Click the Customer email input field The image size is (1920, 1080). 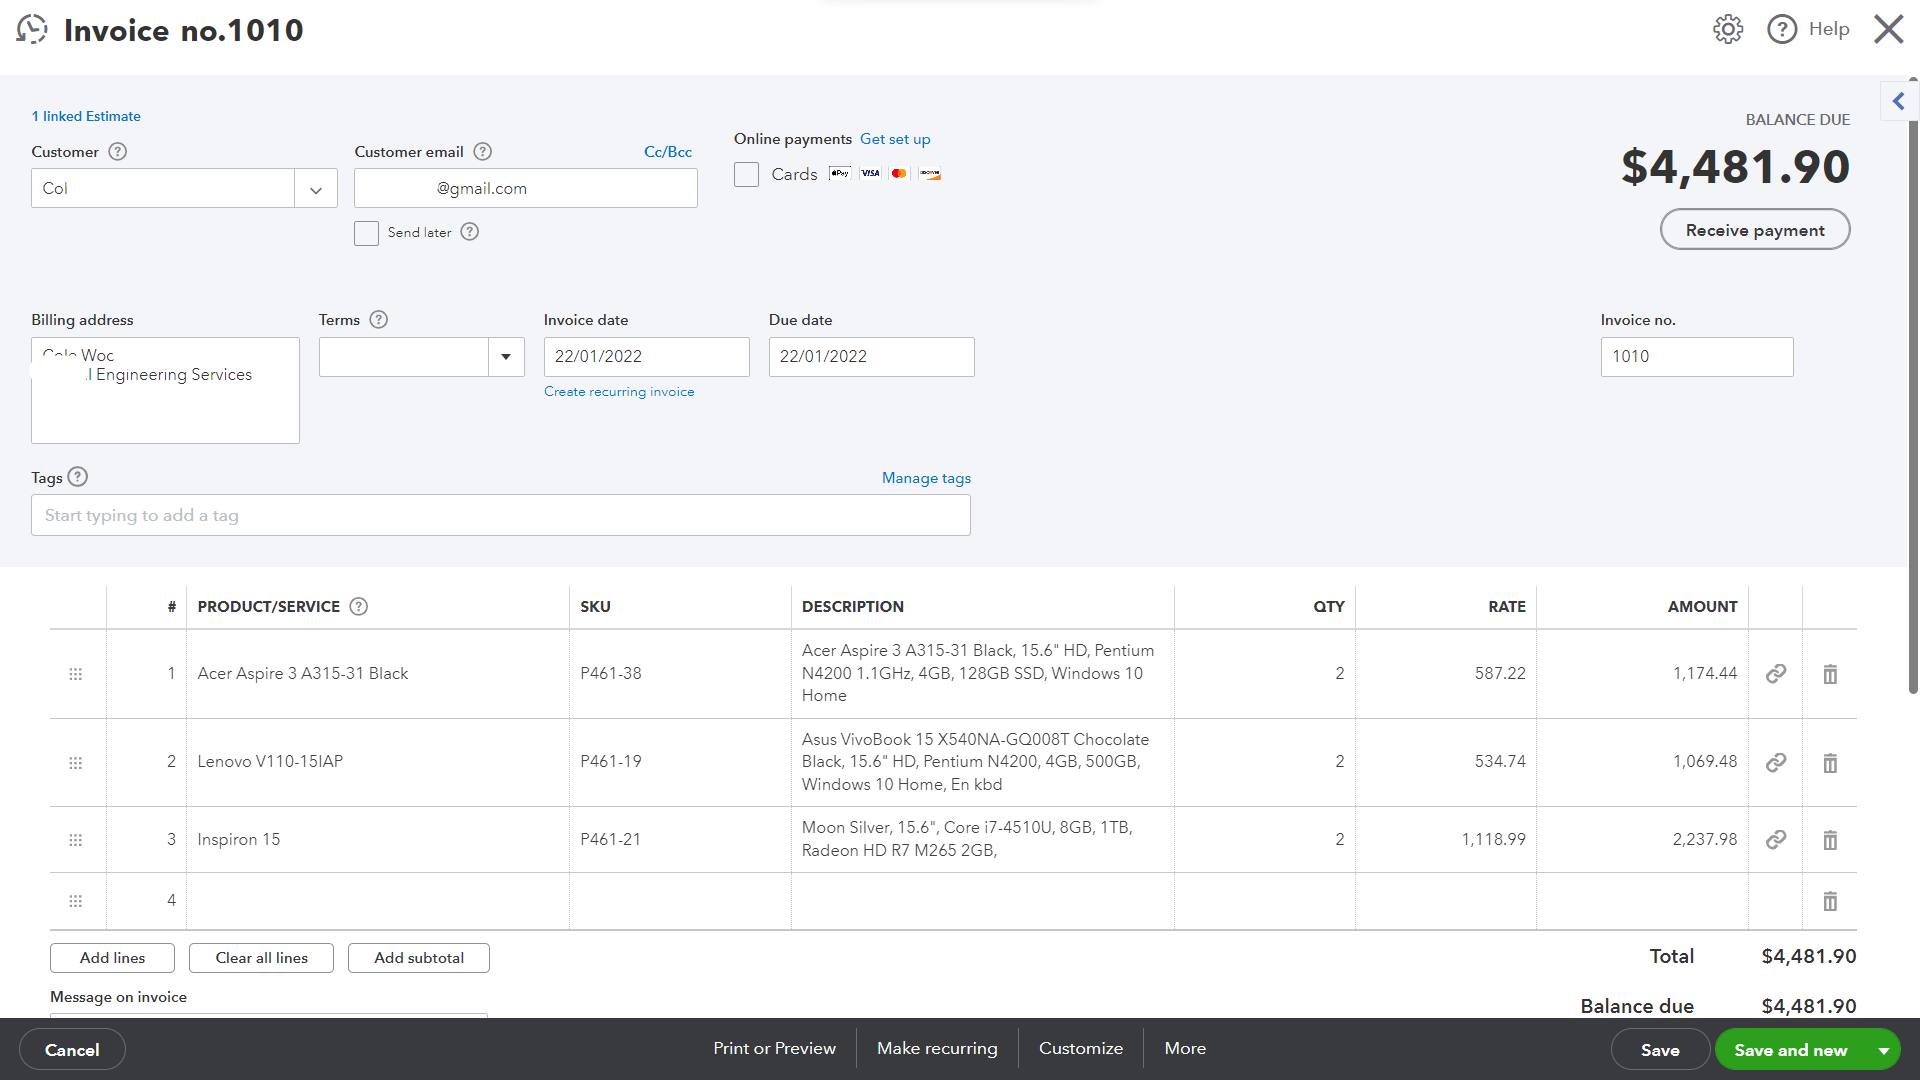click(x=526, y=188)
